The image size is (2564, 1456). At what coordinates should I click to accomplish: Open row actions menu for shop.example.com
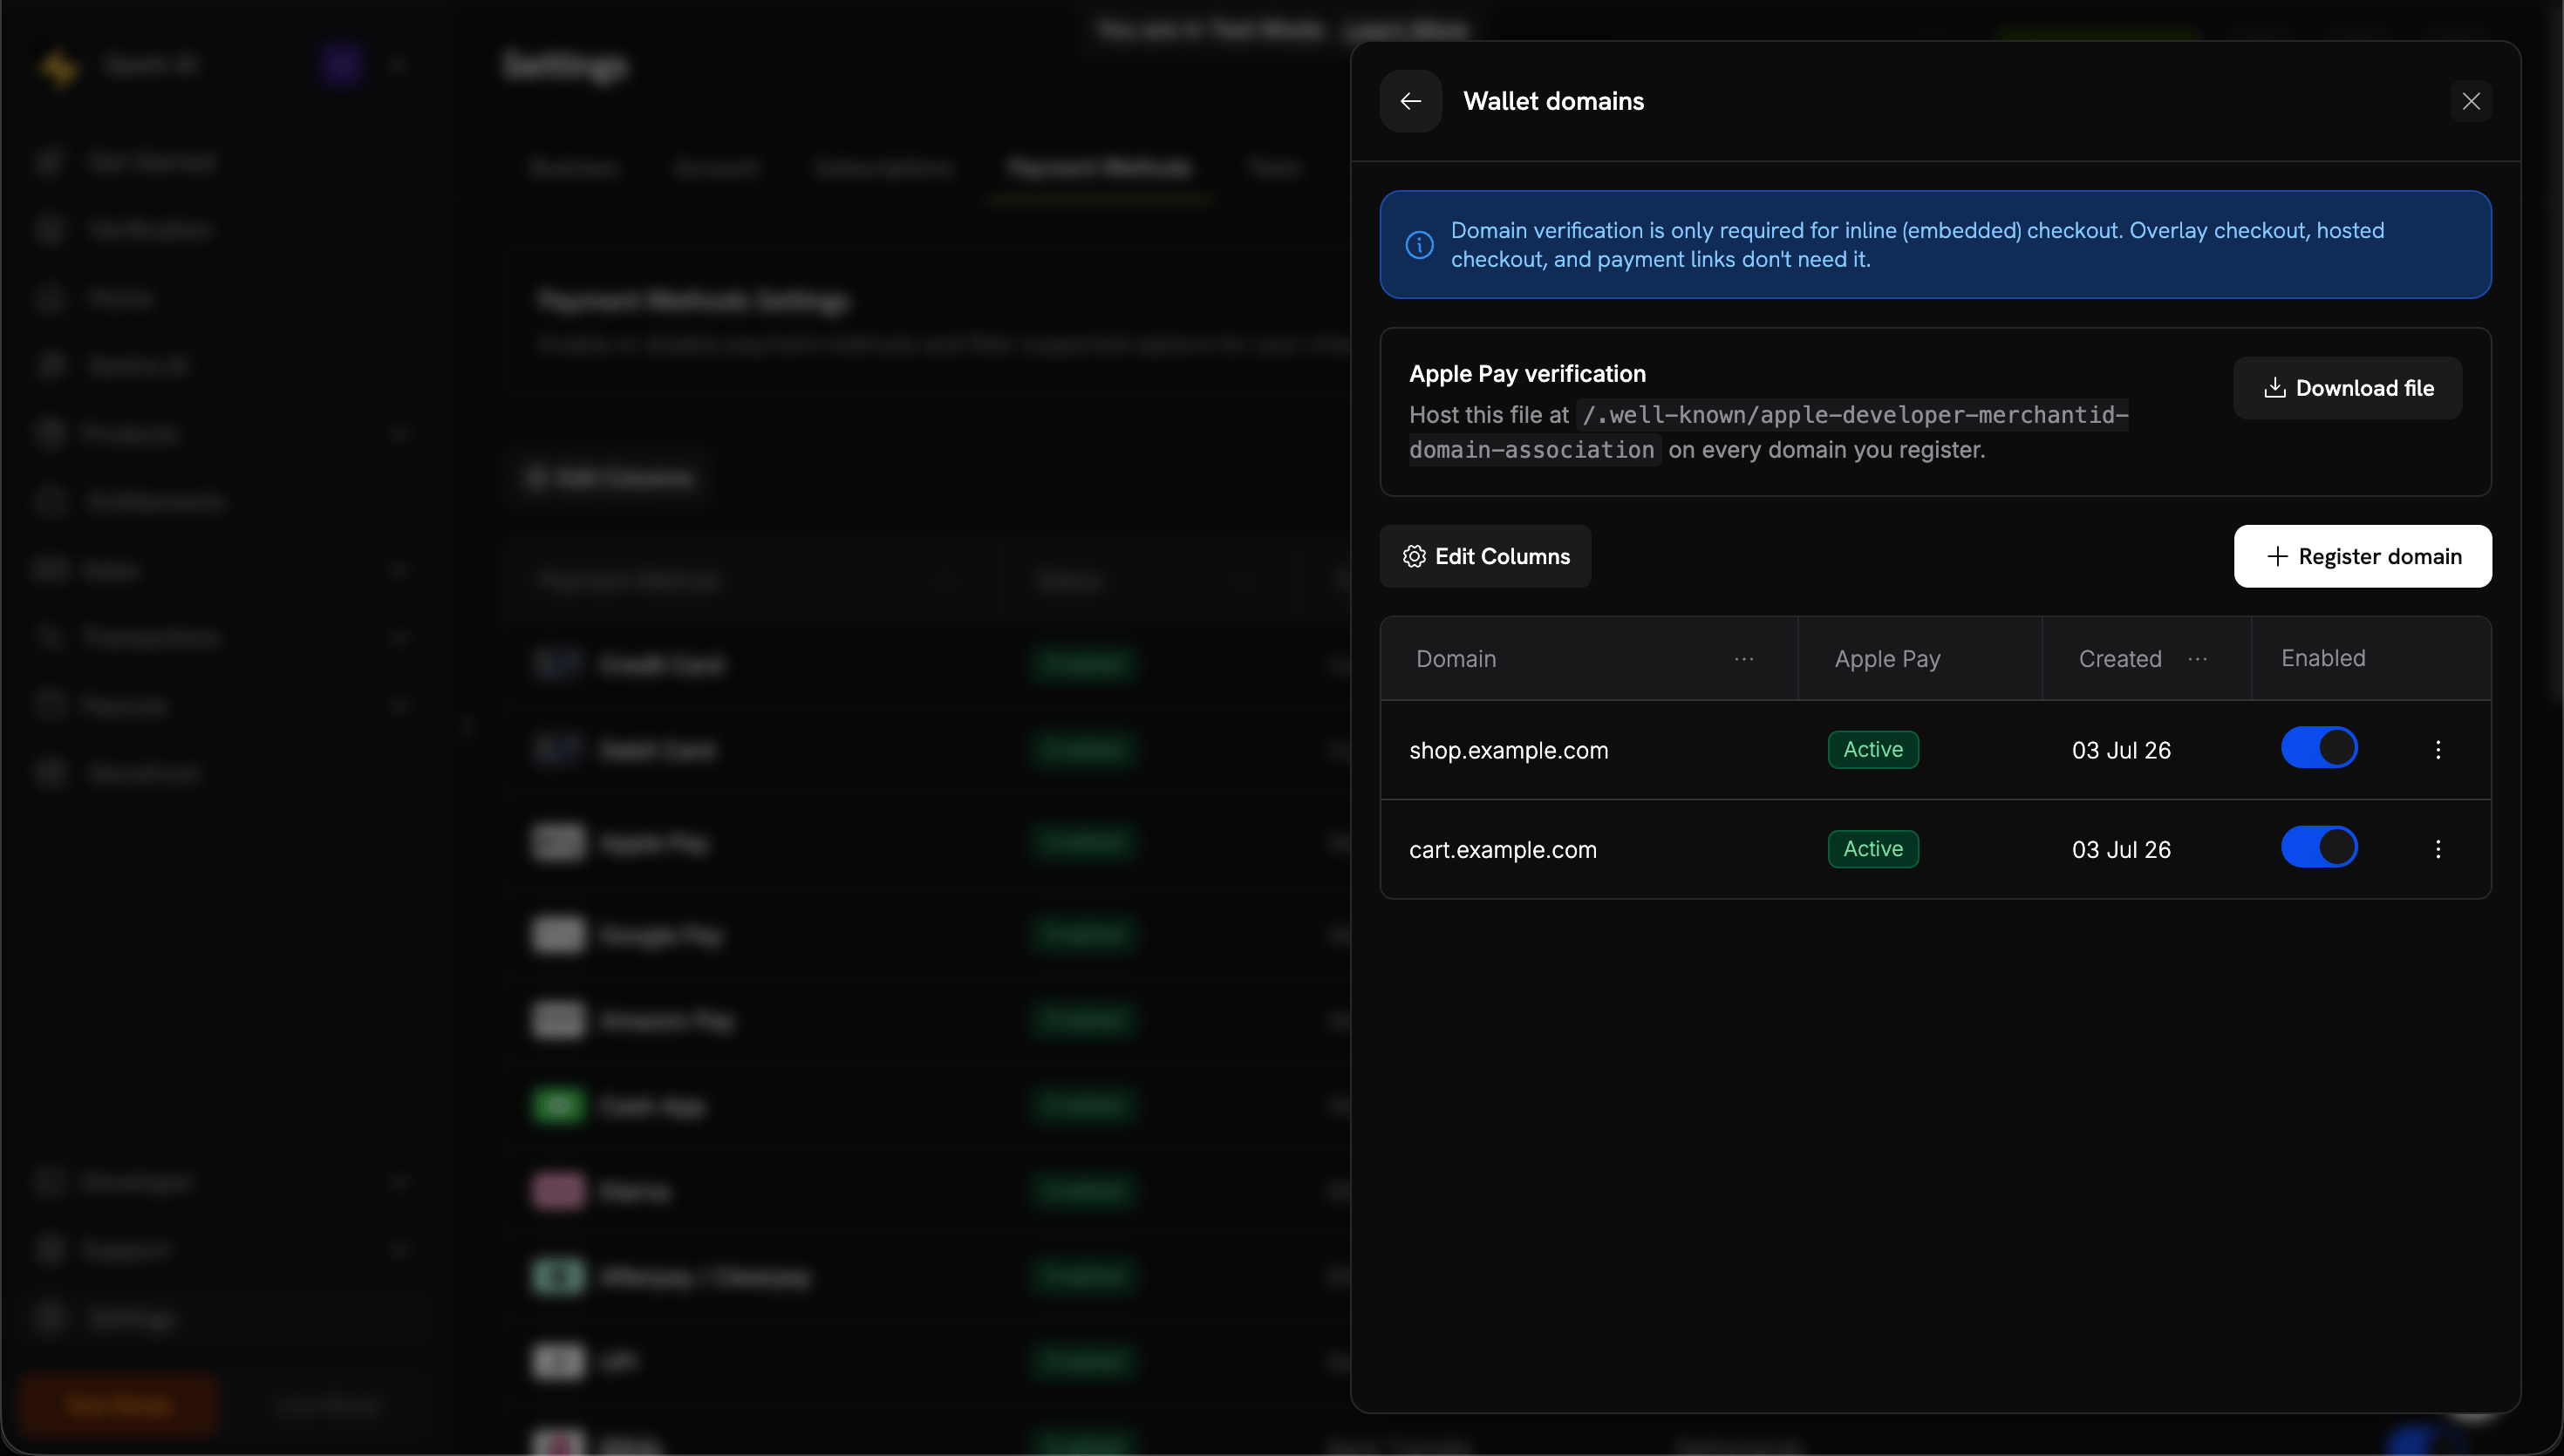coord(2438,750)
